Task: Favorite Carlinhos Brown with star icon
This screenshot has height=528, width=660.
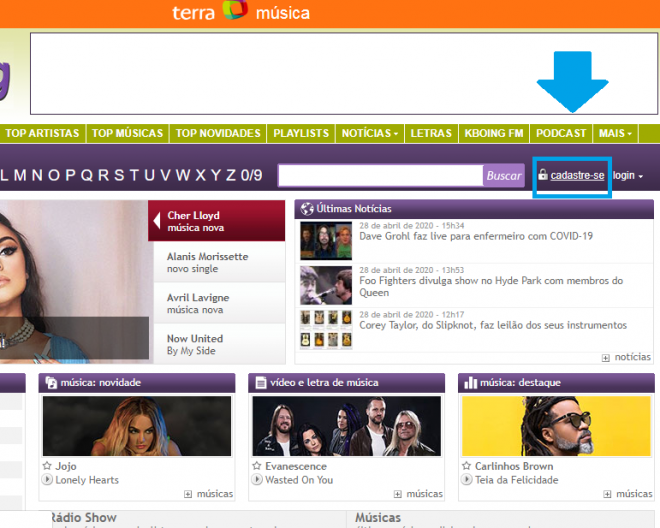Action: [466, 466]
